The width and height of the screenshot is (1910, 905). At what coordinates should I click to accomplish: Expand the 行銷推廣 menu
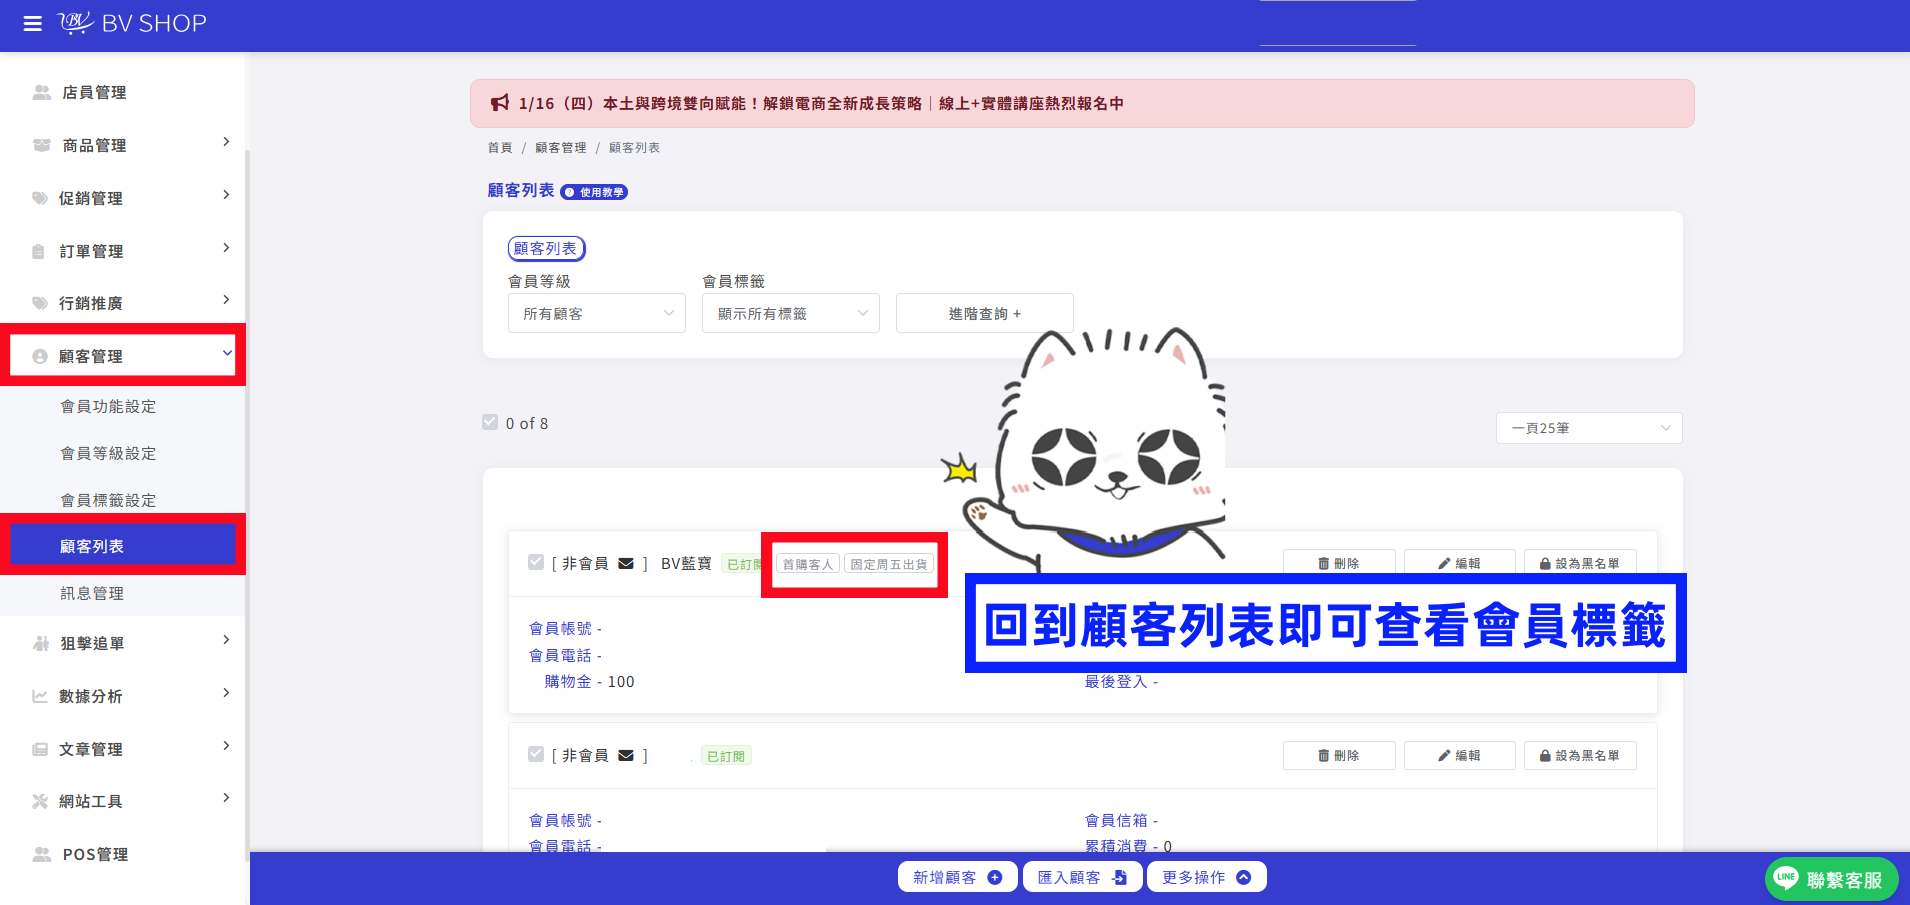pos(123,303)
